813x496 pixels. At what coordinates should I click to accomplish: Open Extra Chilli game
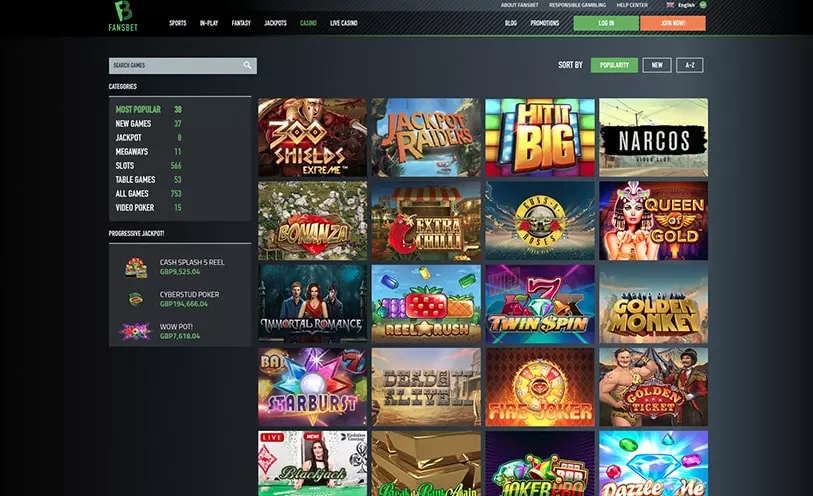[426, 220]
